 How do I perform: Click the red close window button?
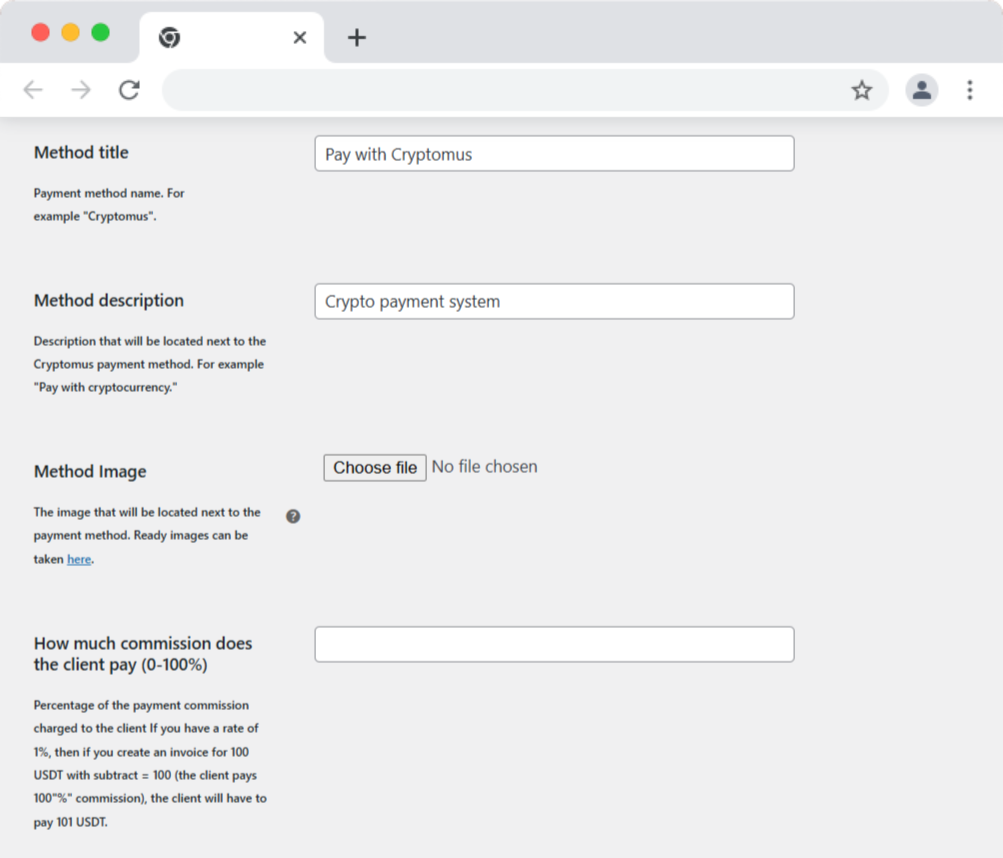tap(41, 32)
